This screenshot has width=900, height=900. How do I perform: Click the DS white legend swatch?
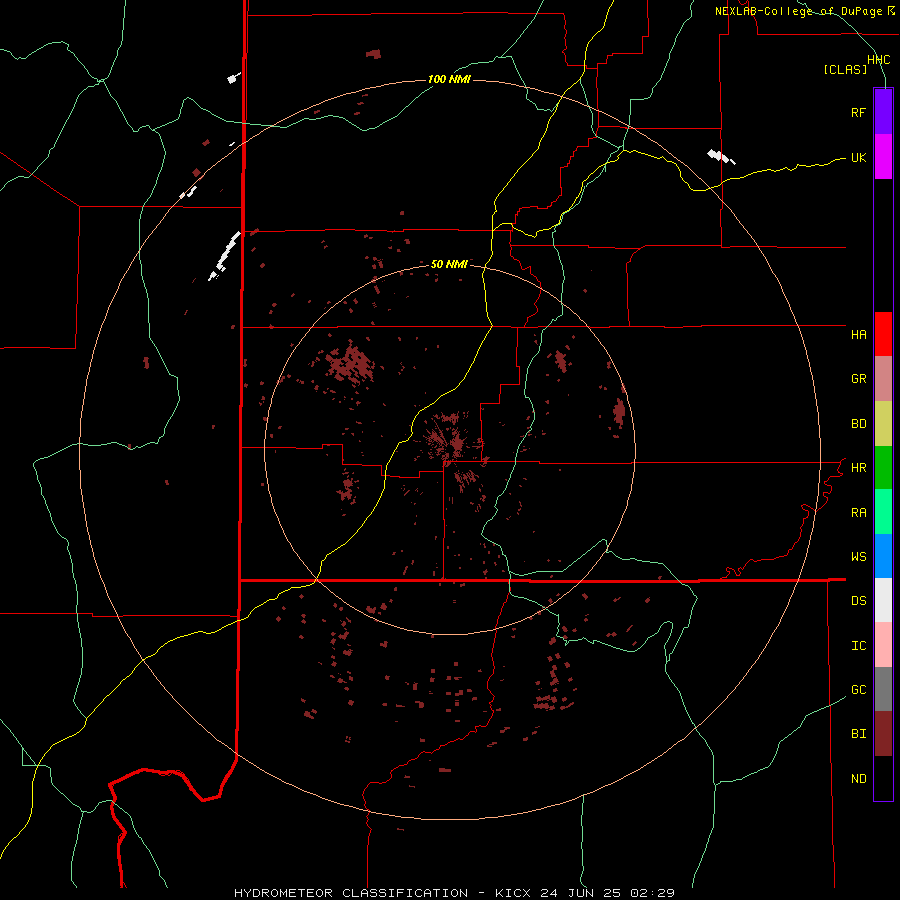pos(883,600)
